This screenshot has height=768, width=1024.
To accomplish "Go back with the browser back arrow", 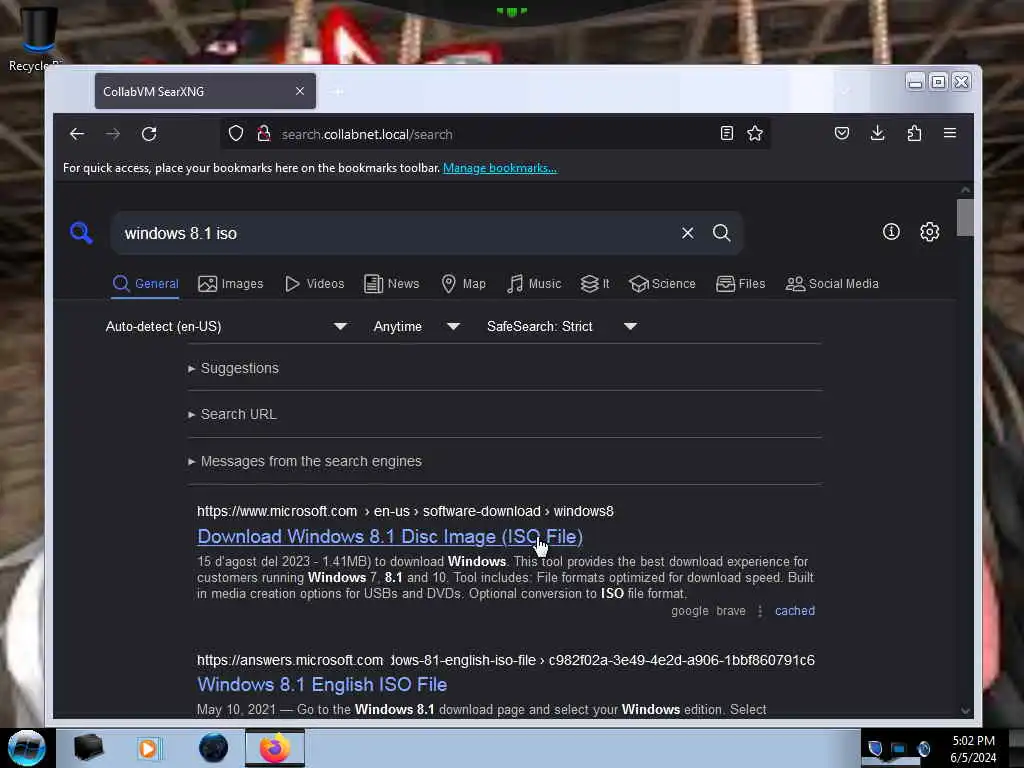I will [x=77, y=134].
